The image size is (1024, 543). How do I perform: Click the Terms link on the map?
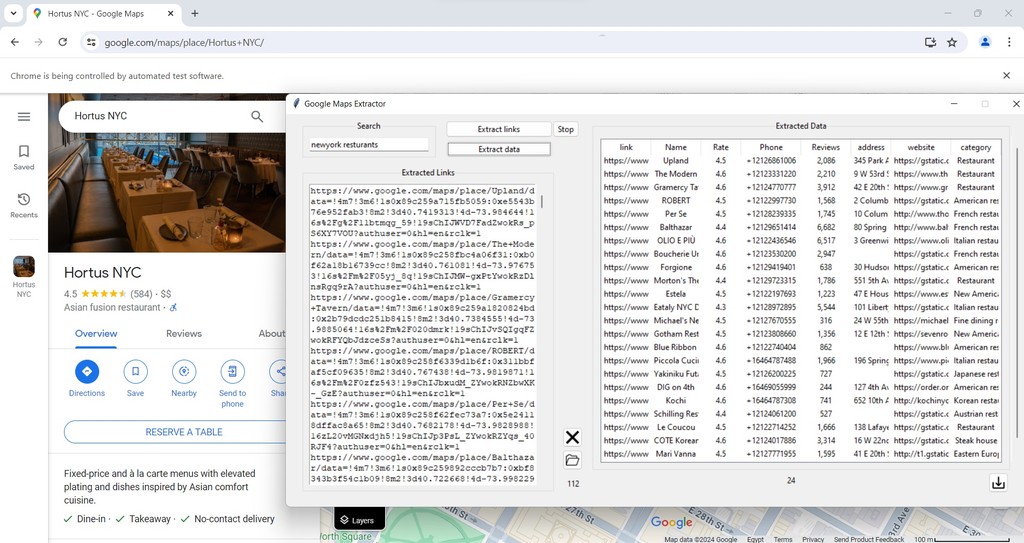pyautogui.click(x=783, y=539)
